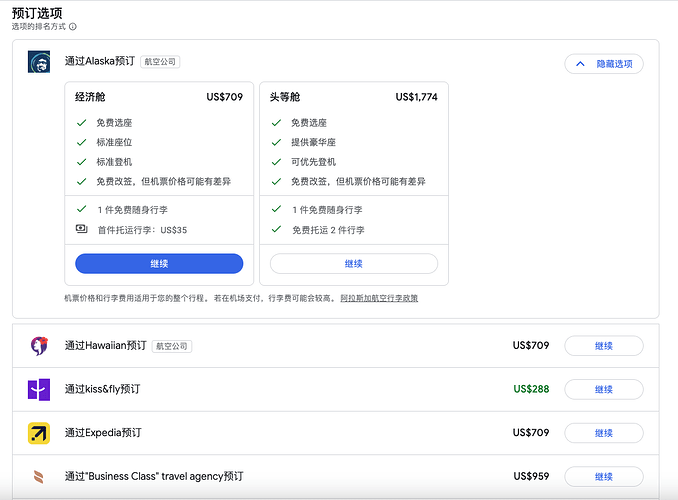Click 通过Expedia预订 row title
678x500 pixels.
coord(103,433)
